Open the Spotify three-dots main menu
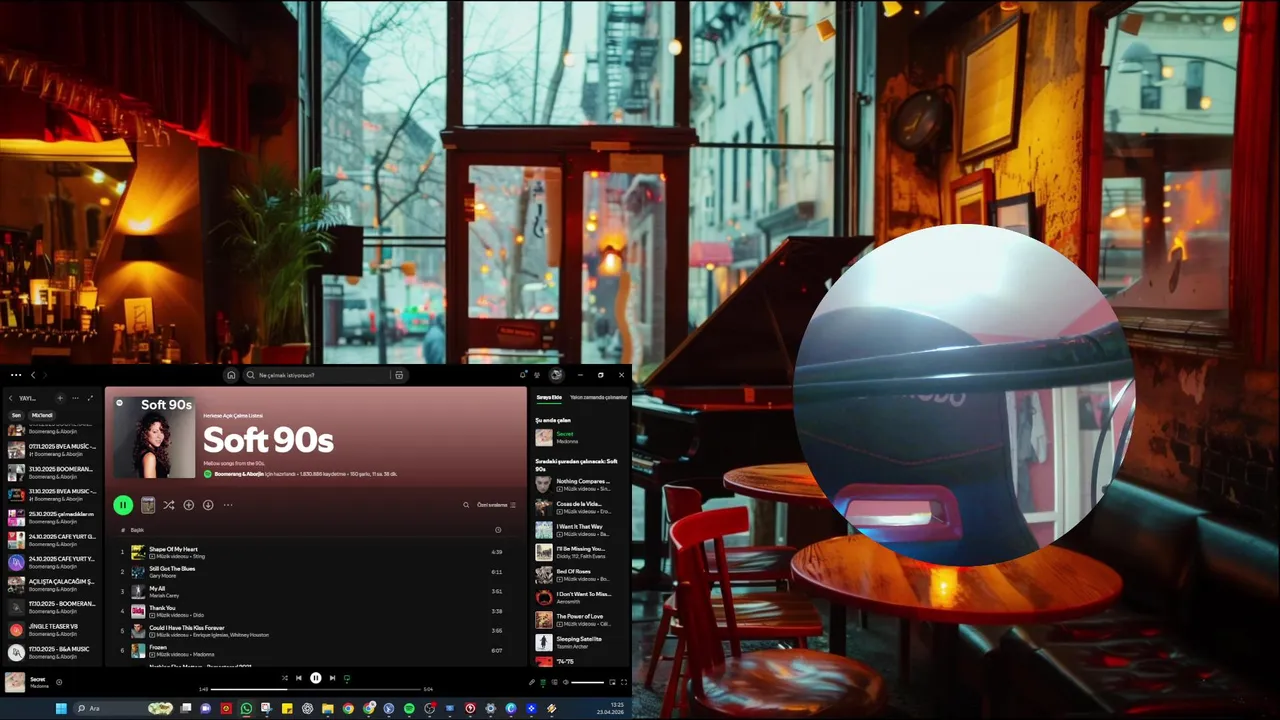Viewport: 1280px width, 720px height. (x=15, y=375)
